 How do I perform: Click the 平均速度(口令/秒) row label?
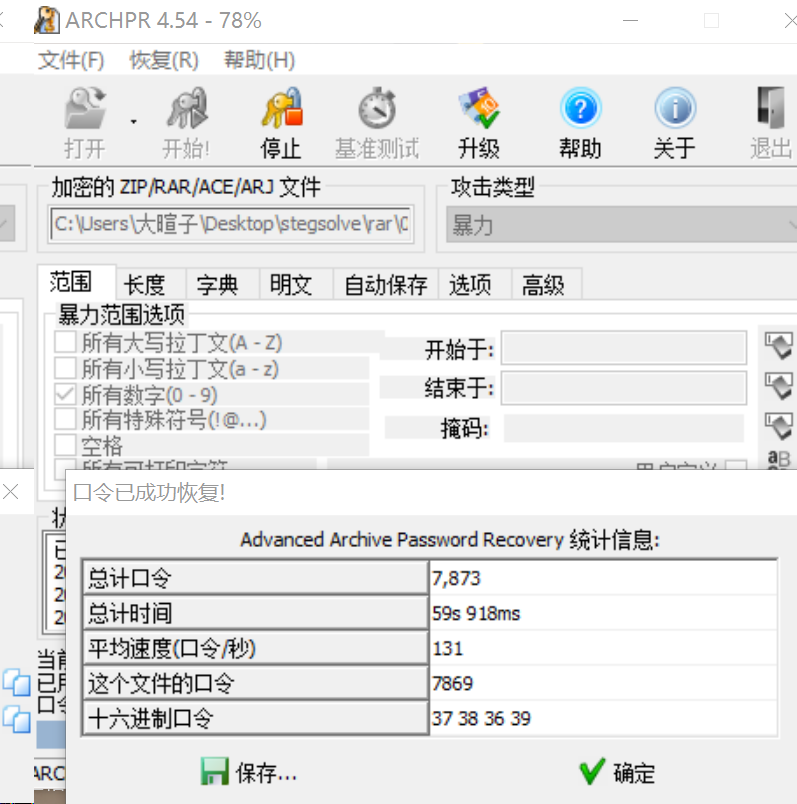point(255,648)
